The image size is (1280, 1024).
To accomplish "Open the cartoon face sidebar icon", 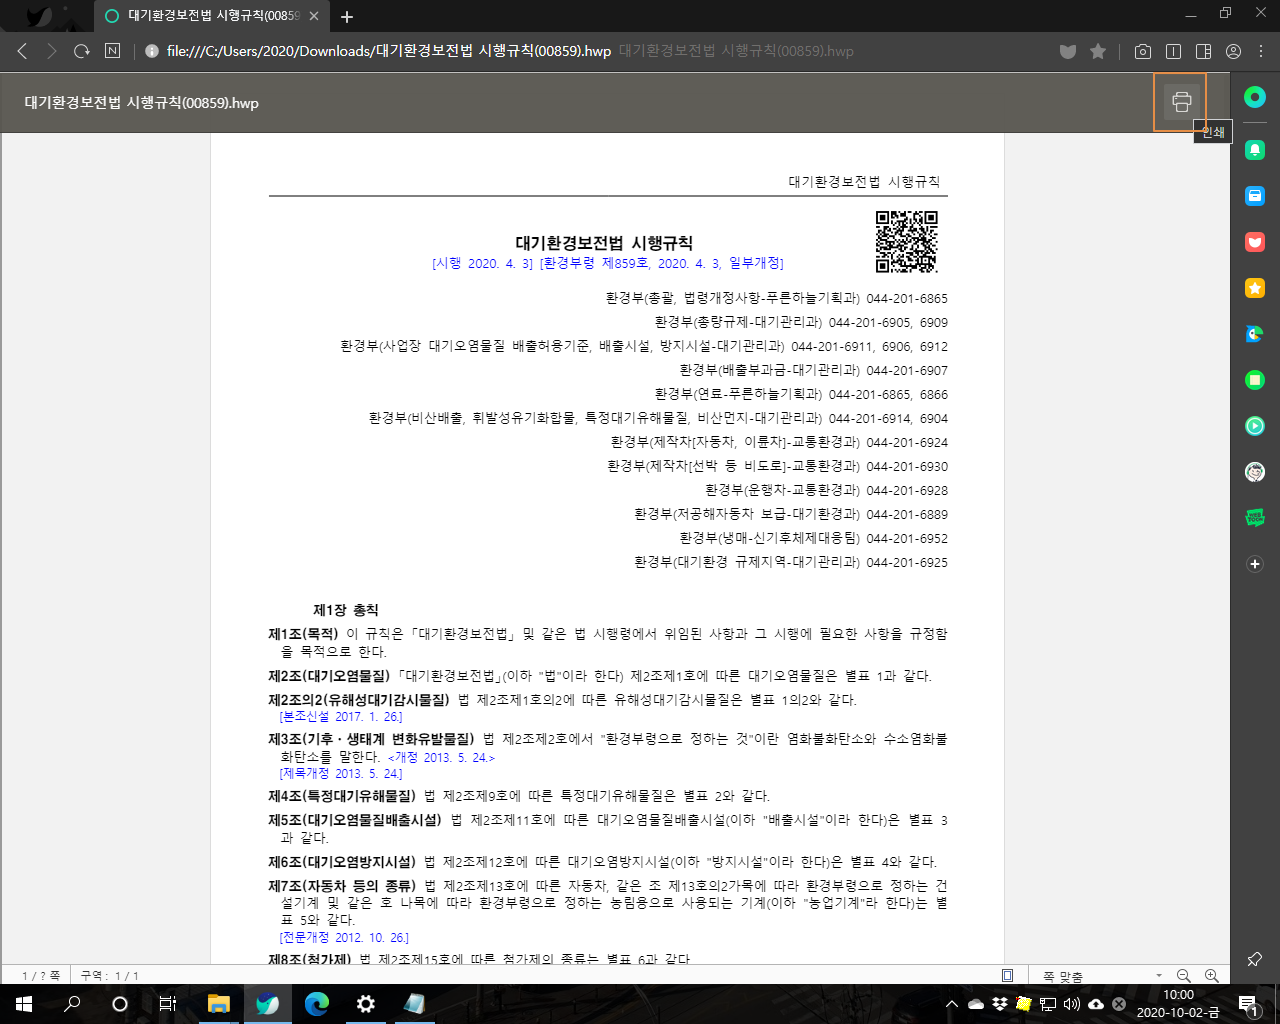I will point(1255,472).
